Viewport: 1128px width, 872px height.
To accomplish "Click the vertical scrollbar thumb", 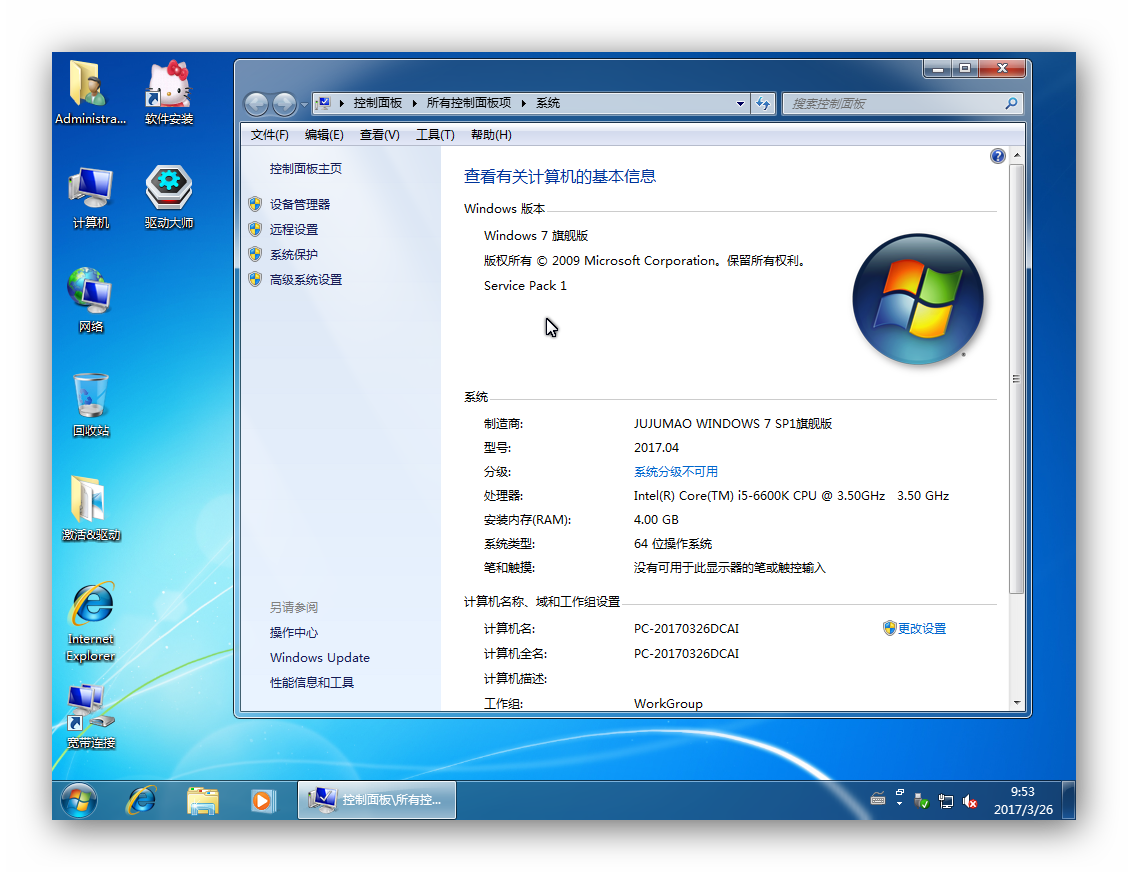I will point(1016,379).
